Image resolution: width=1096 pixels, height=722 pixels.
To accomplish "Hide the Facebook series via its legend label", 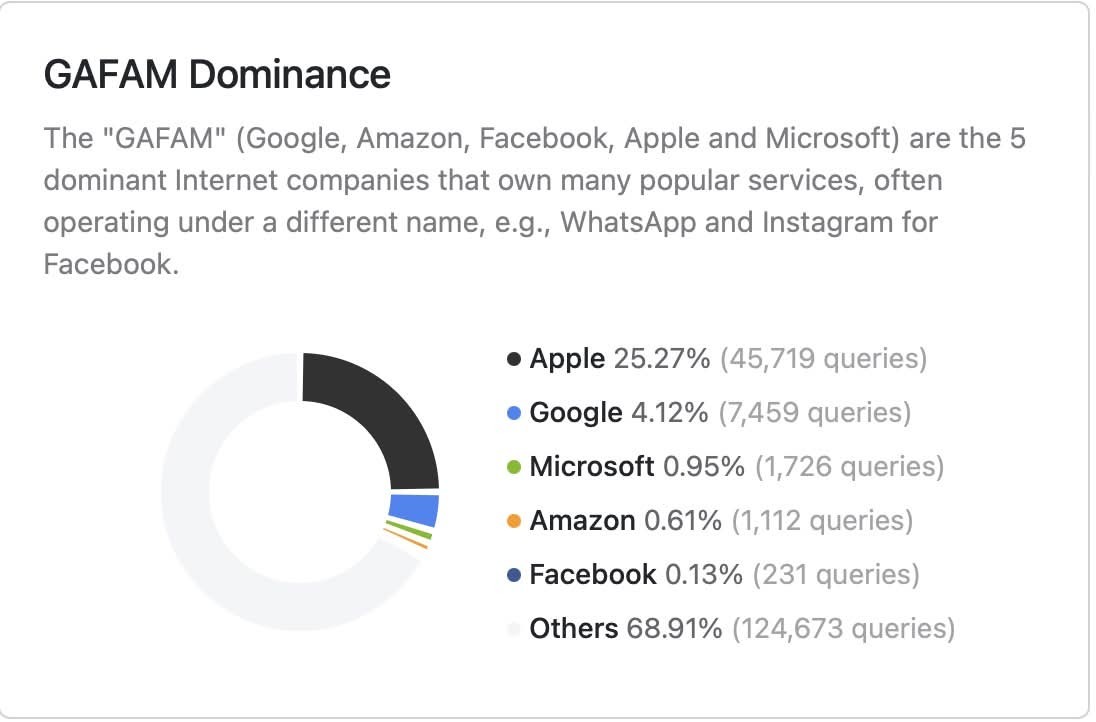I will 592,574.
